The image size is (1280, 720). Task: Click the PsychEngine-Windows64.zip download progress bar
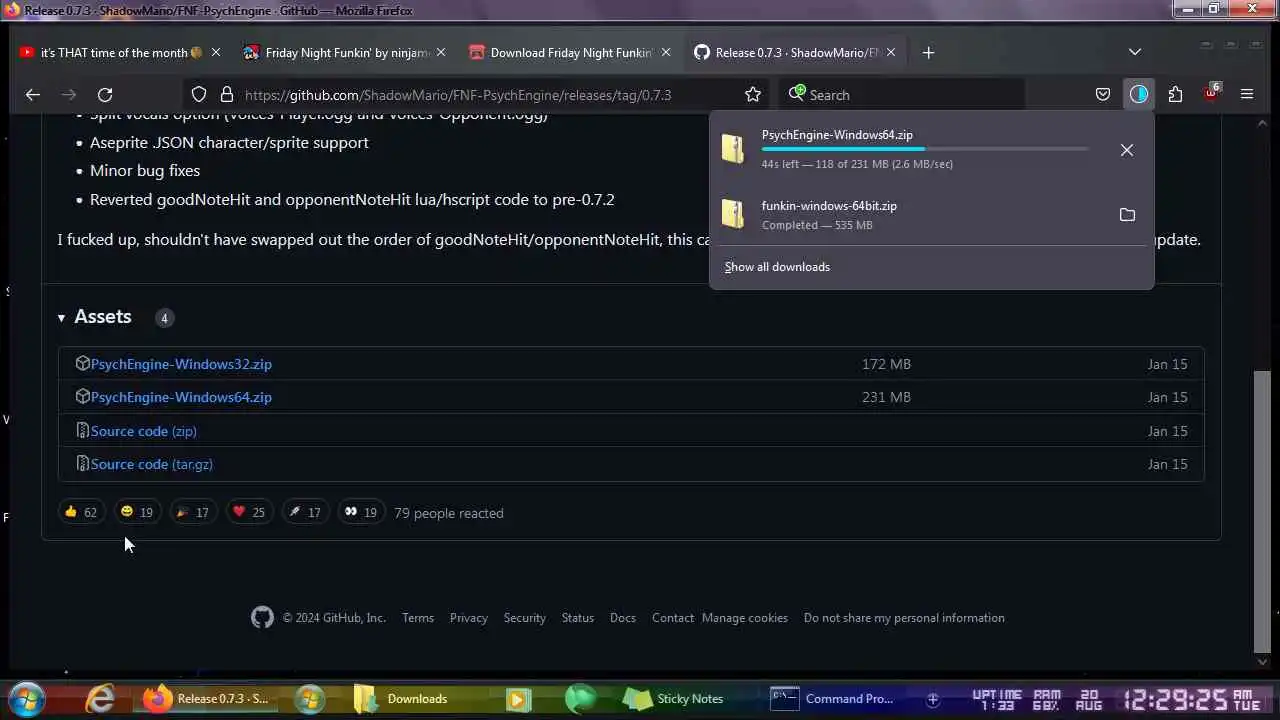[x=925, y=149]
